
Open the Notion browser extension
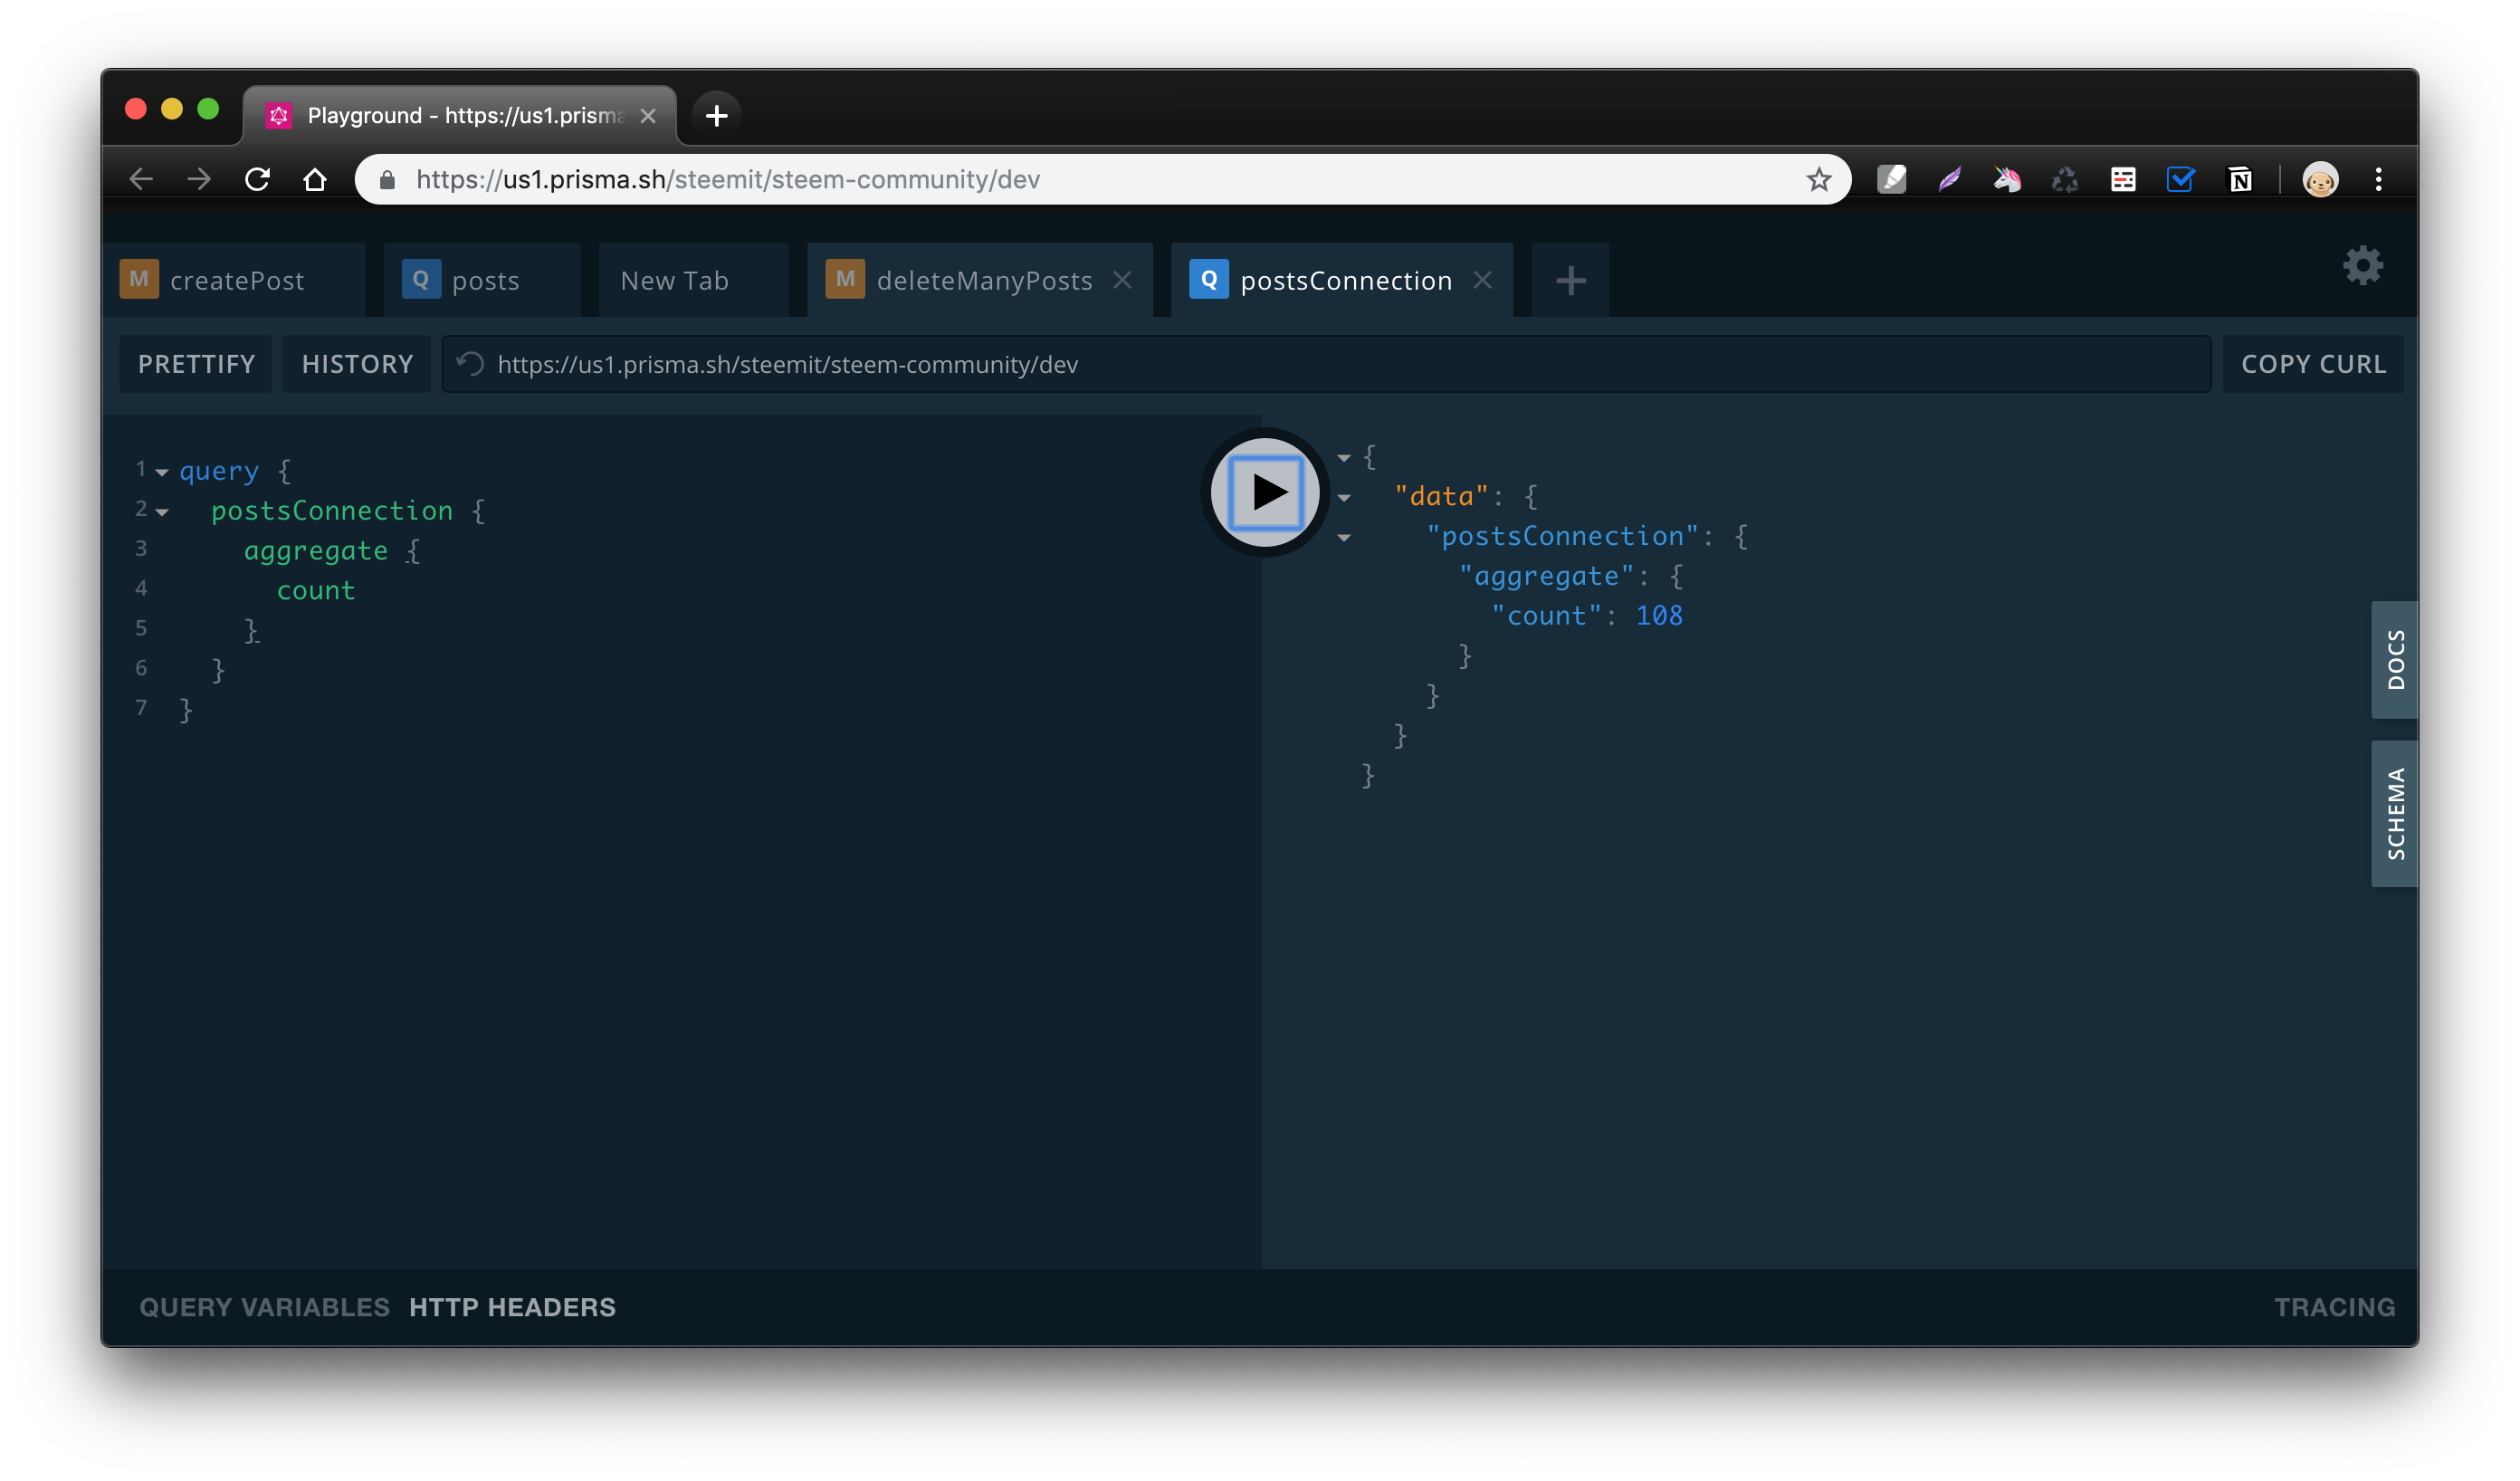pyautogui.click(x=2240, y=180)
